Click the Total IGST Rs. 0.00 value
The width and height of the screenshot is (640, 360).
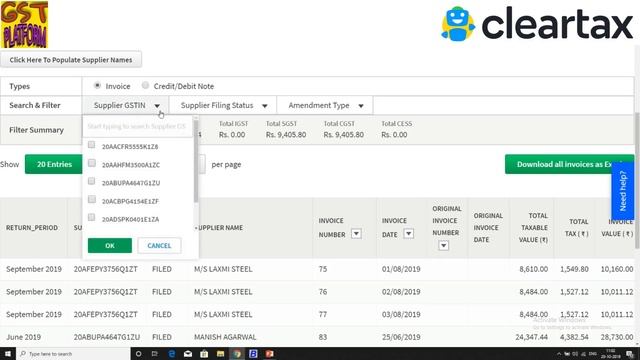pos(232,135)
